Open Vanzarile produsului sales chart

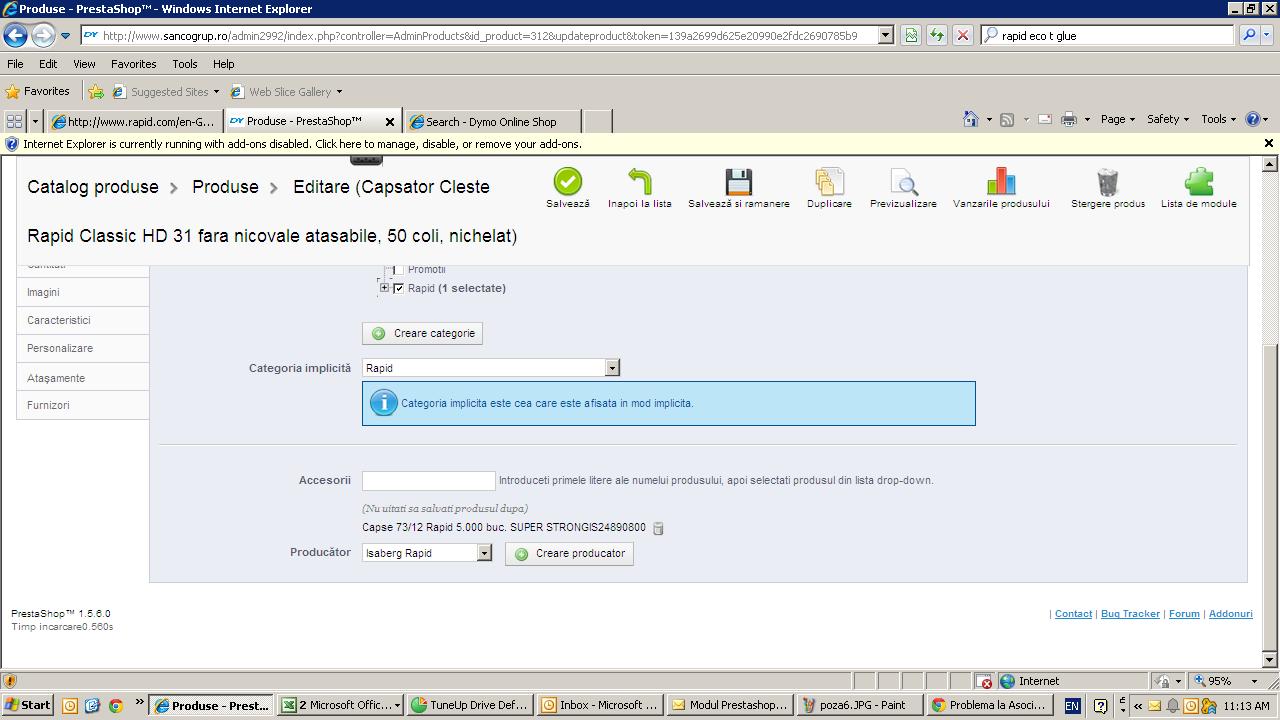point(1001,181)
